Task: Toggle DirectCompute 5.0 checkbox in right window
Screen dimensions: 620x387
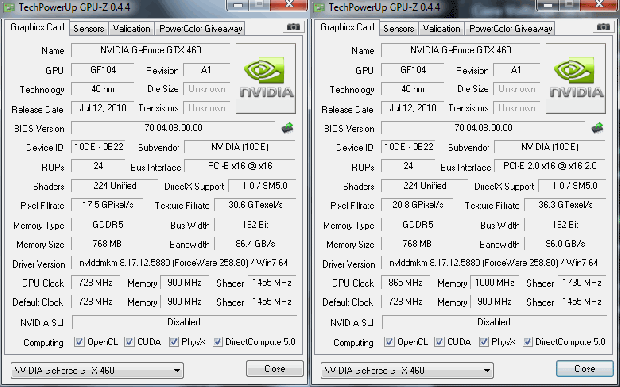Action: pos(527,342)
